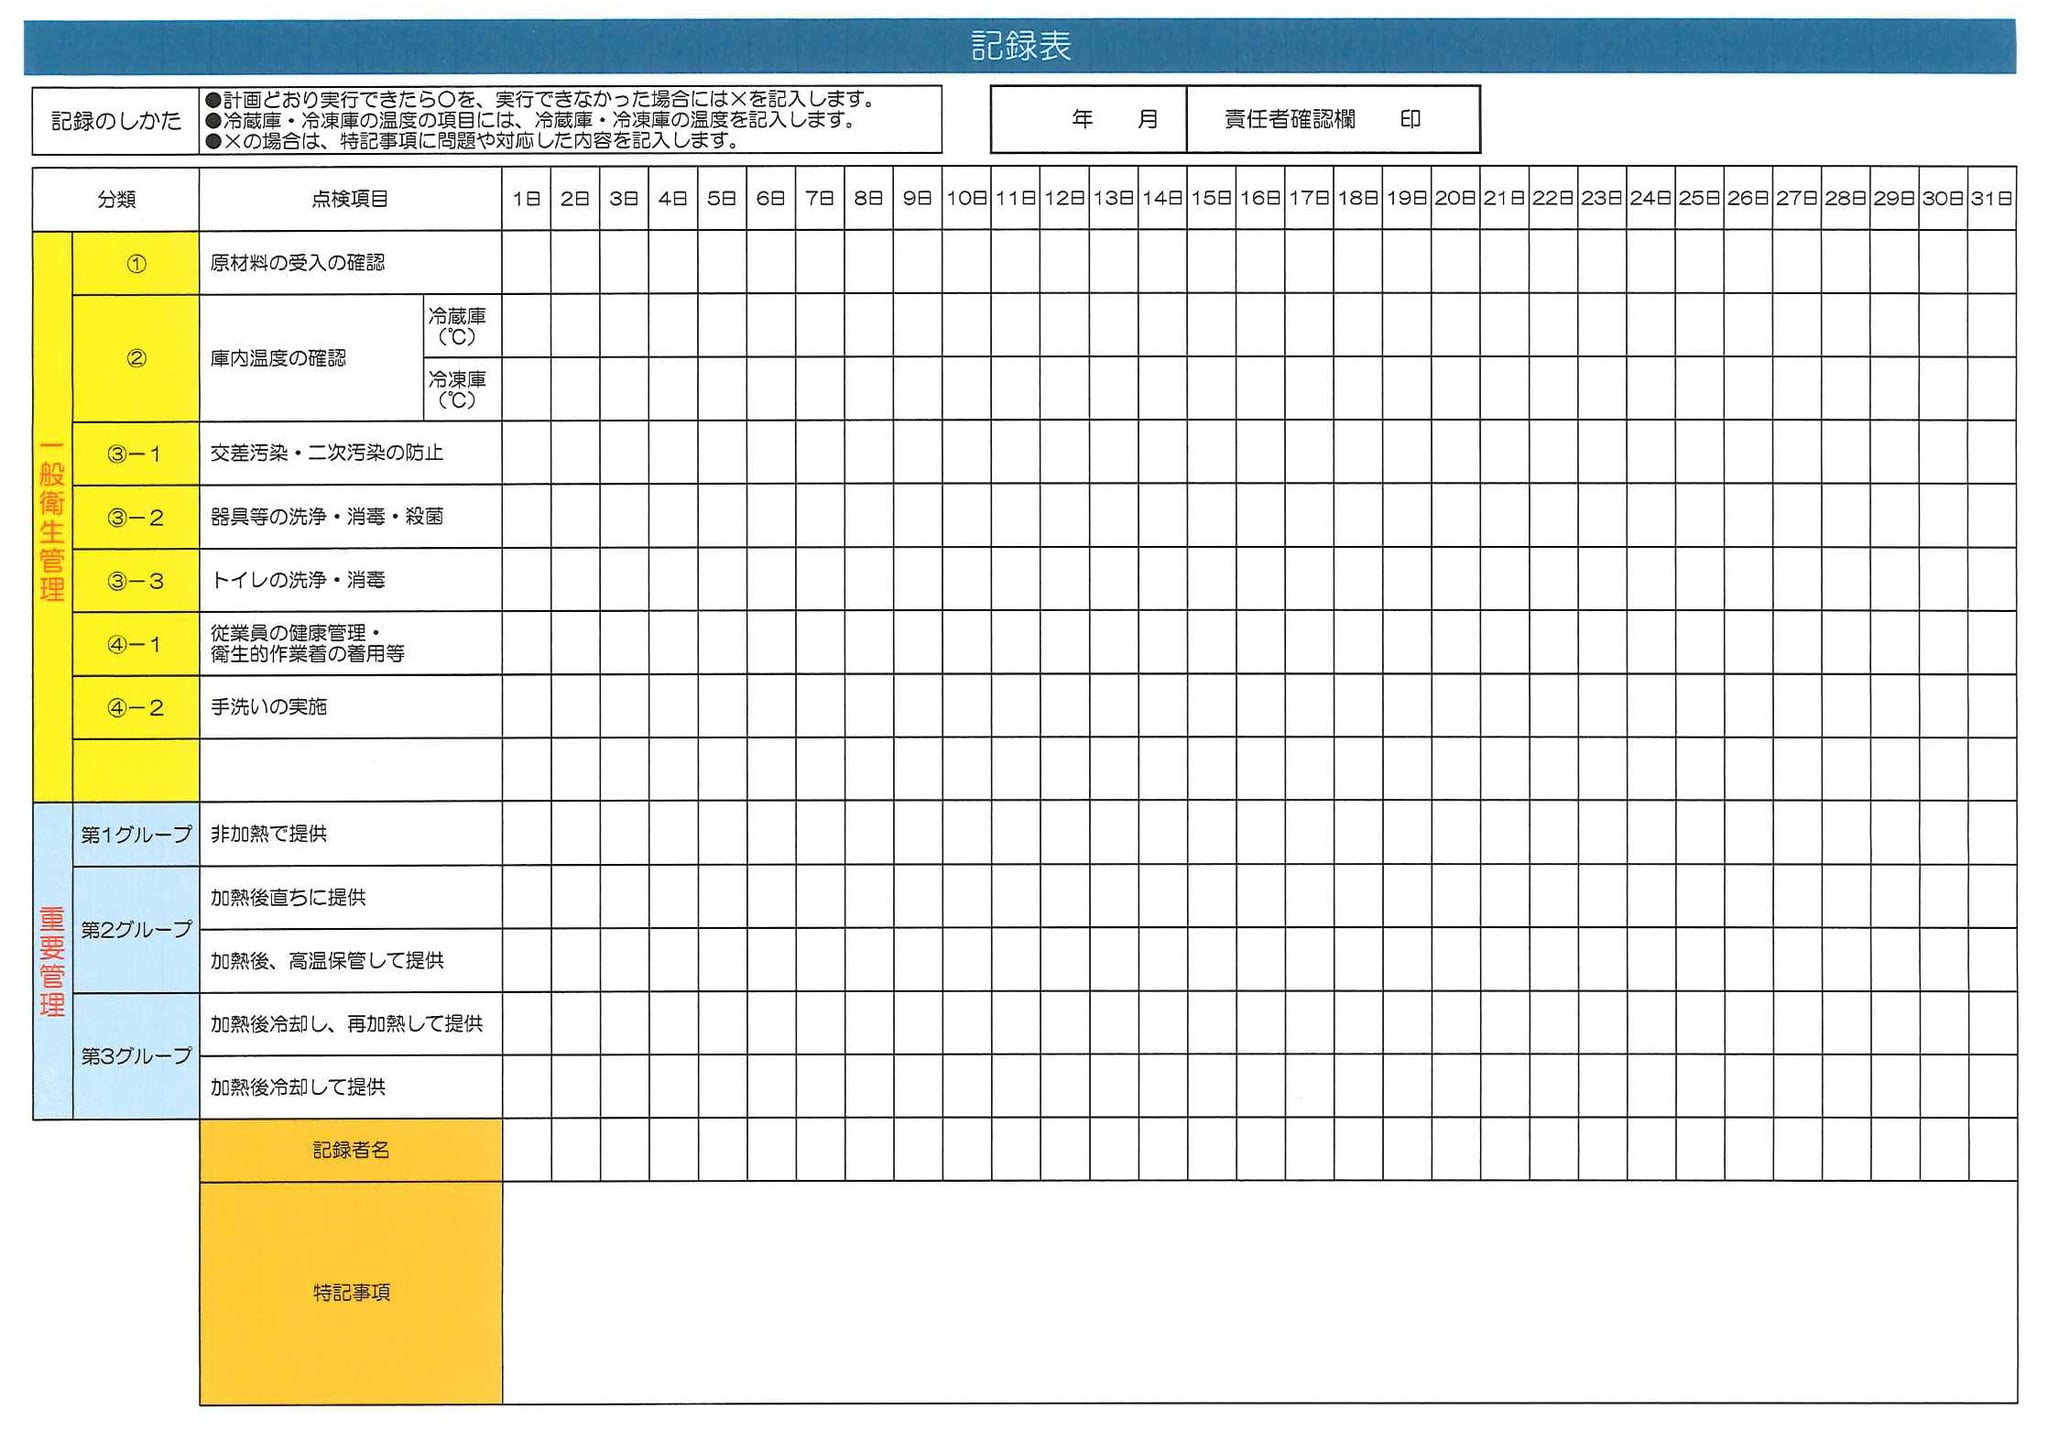Click the 責任者確認欄 印 field
This screenshot has width=2048, height=1431.
point(1333,119)
